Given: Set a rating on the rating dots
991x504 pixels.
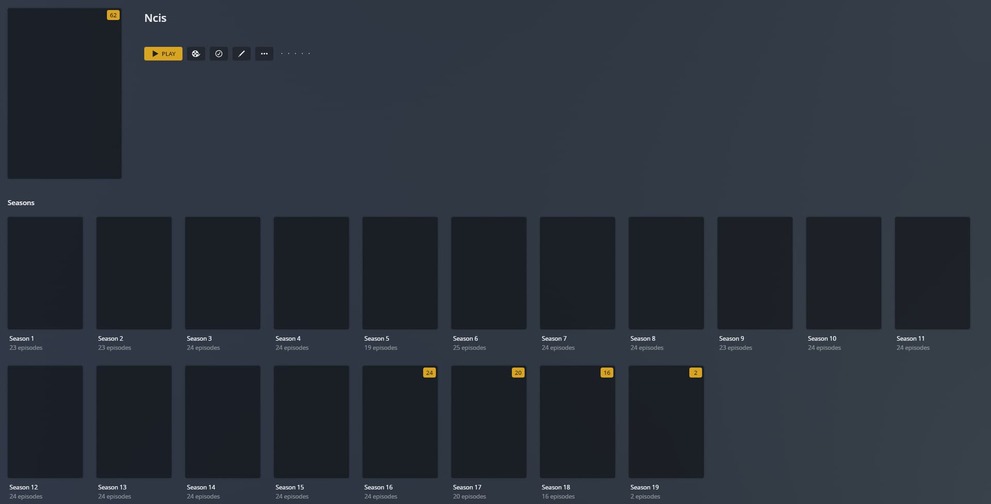Looking at the screenshot, I should pyautogui.click(x=295, y=54).
